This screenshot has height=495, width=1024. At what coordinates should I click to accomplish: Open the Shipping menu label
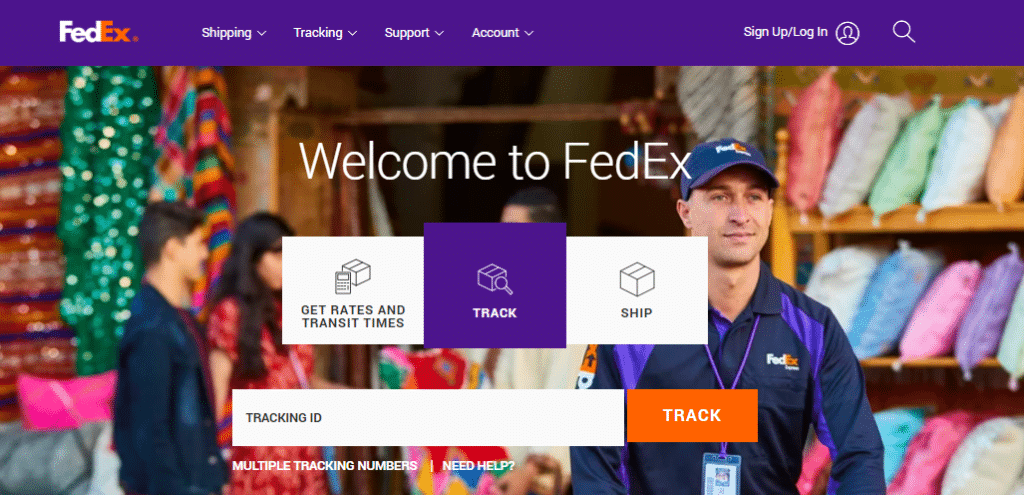(x=227, y=33)
